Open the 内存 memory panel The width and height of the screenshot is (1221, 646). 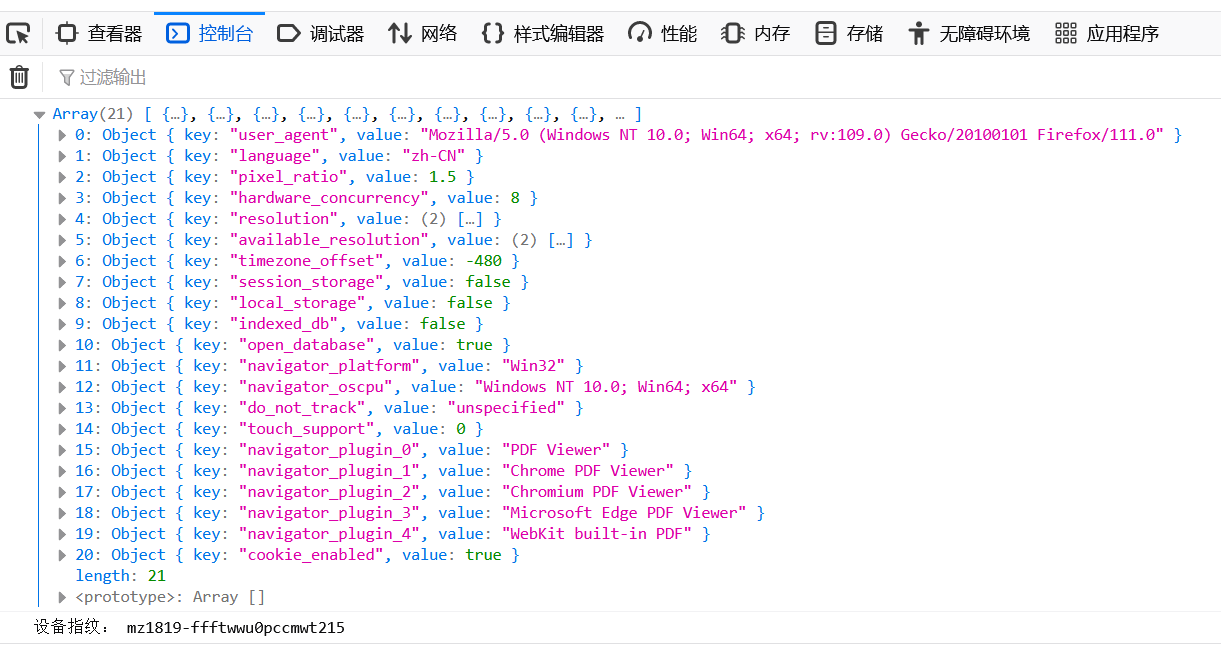tap(755, 33)
